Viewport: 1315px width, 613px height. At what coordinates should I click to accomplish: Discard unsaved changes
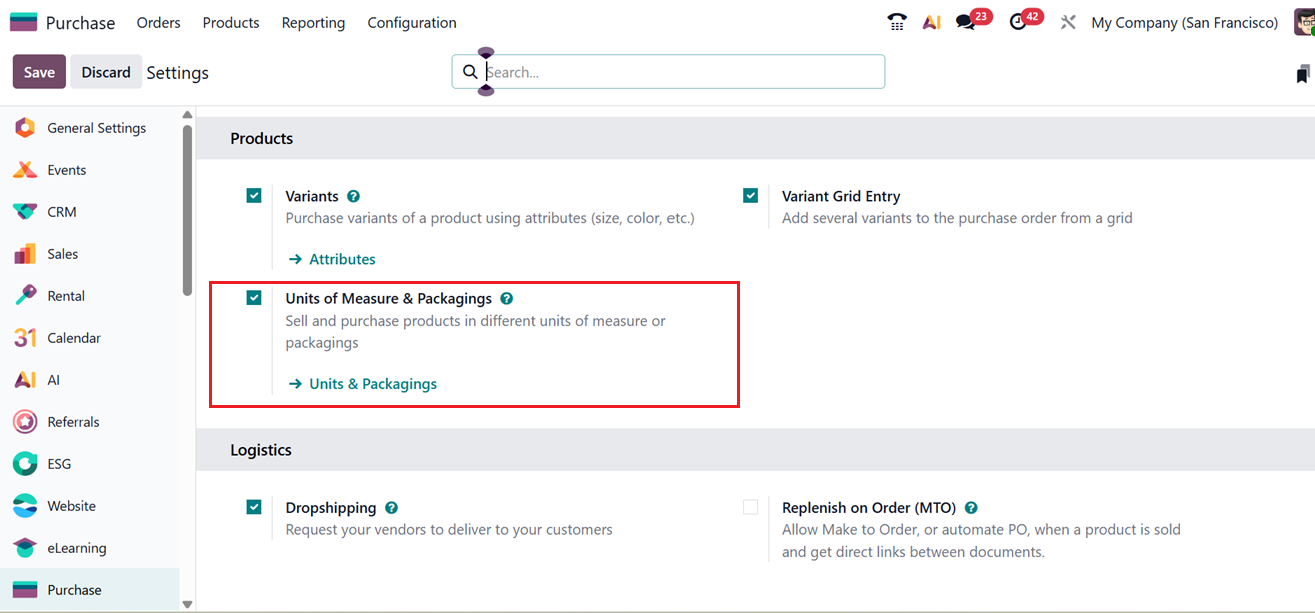106,71
